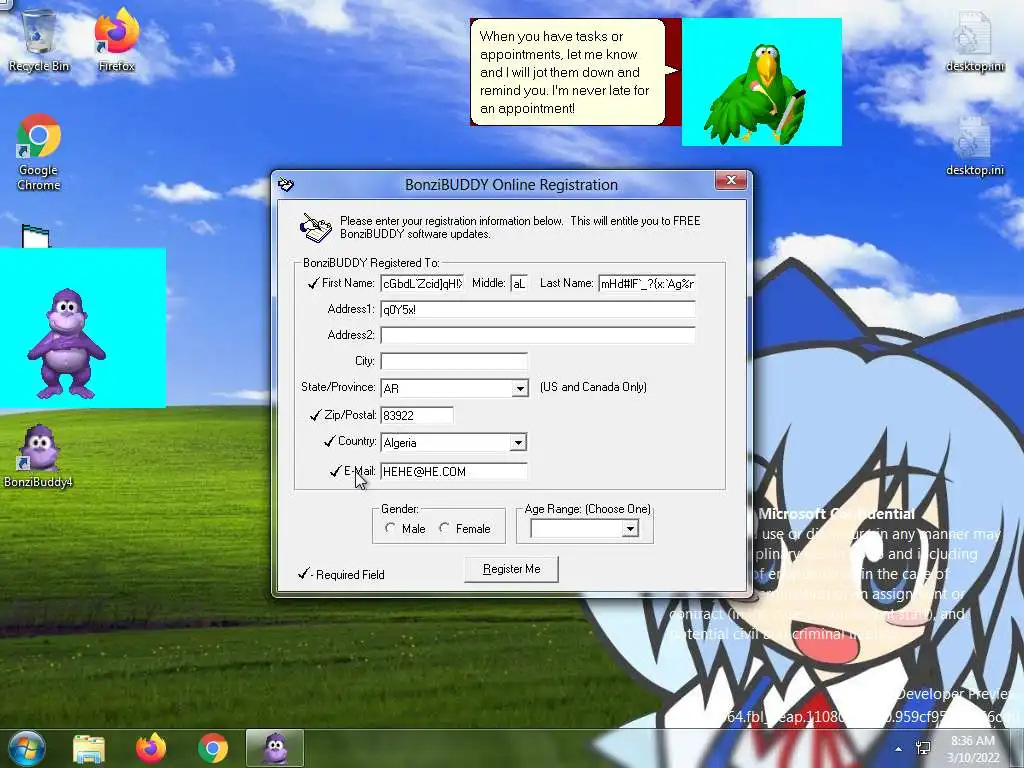The height and width of the screenshot is (768, 1024).
Task: Click the "BonziBUDDY Registered To:" group label
Action: [x=371, y=263]
